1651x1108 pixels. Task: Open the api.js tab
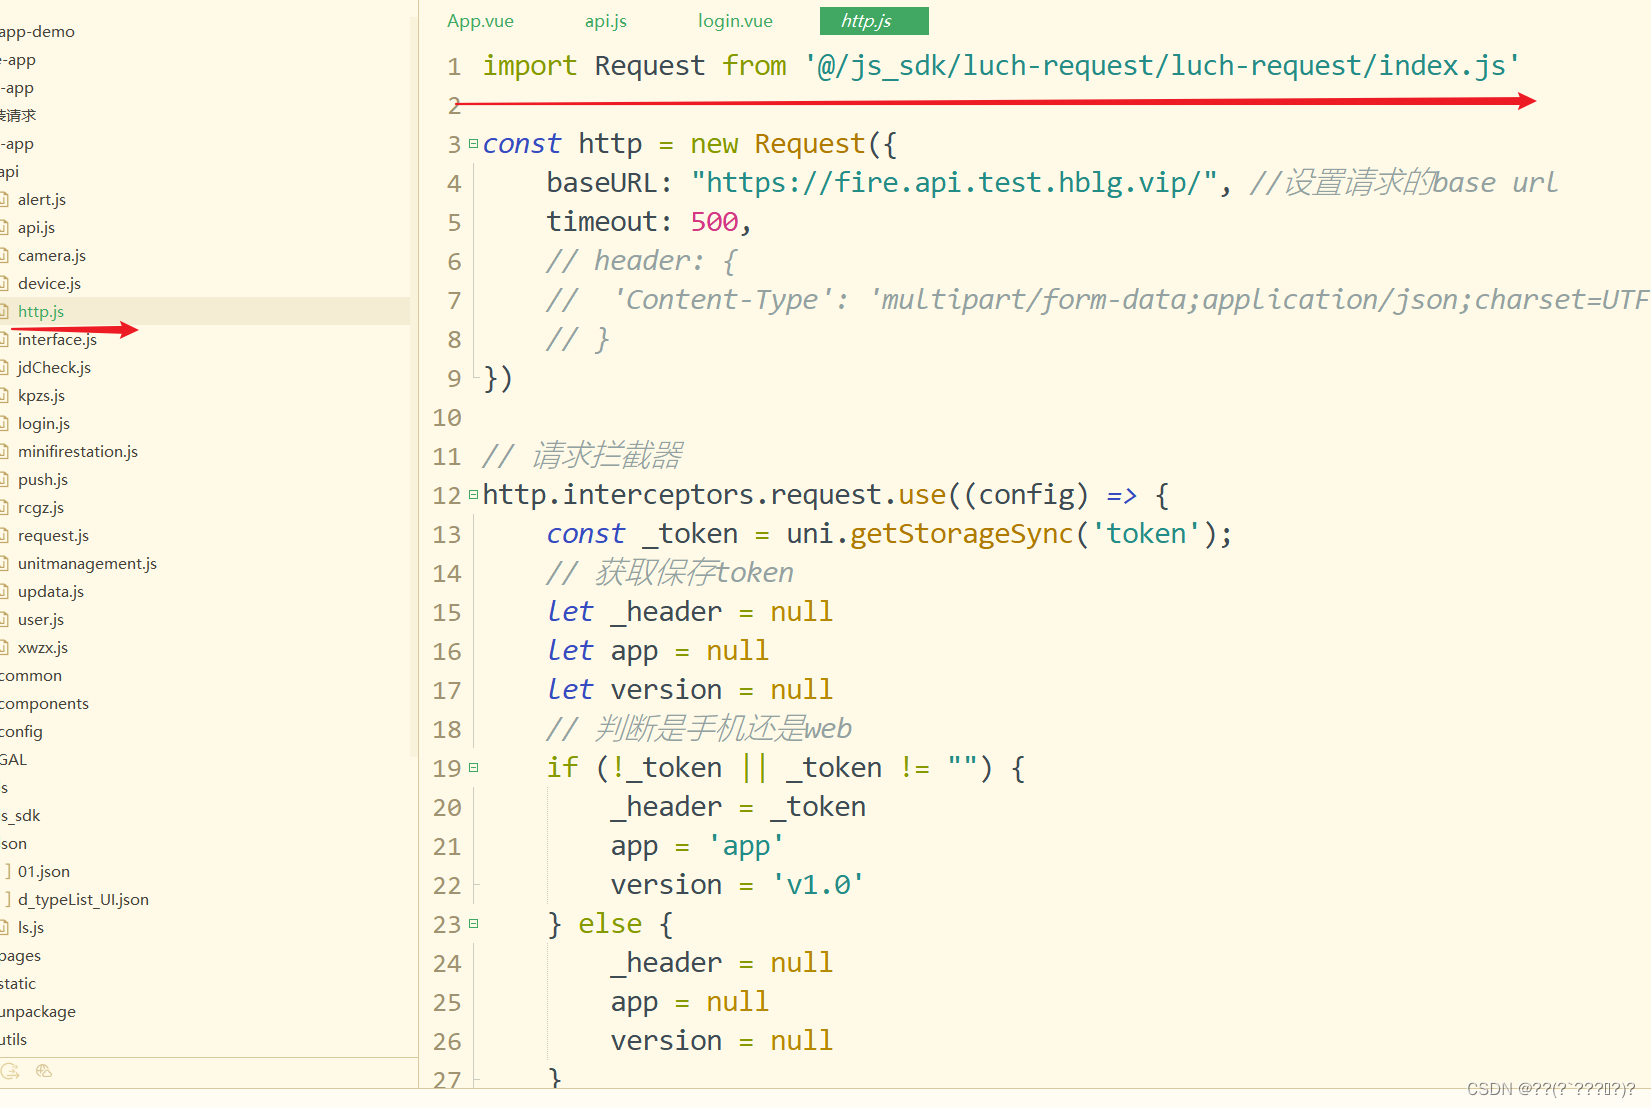tap(605, 20)
